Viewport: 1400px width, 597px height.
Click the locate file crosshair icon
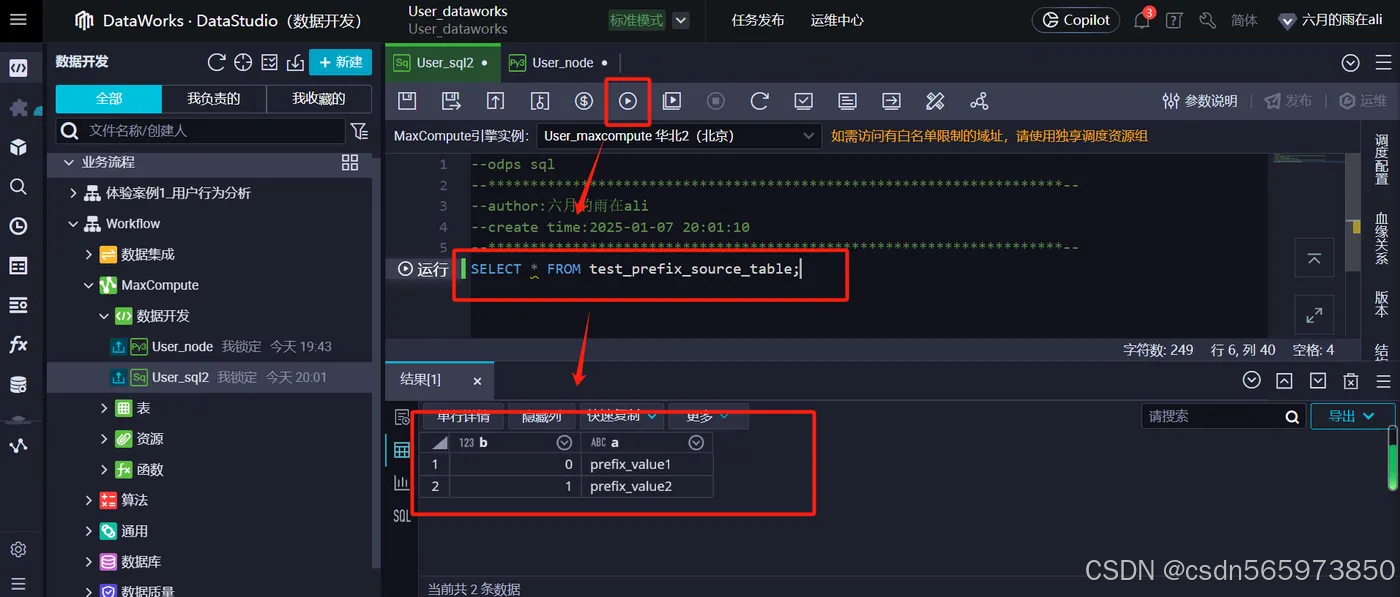pyautogui.click(x=243, y=62)
